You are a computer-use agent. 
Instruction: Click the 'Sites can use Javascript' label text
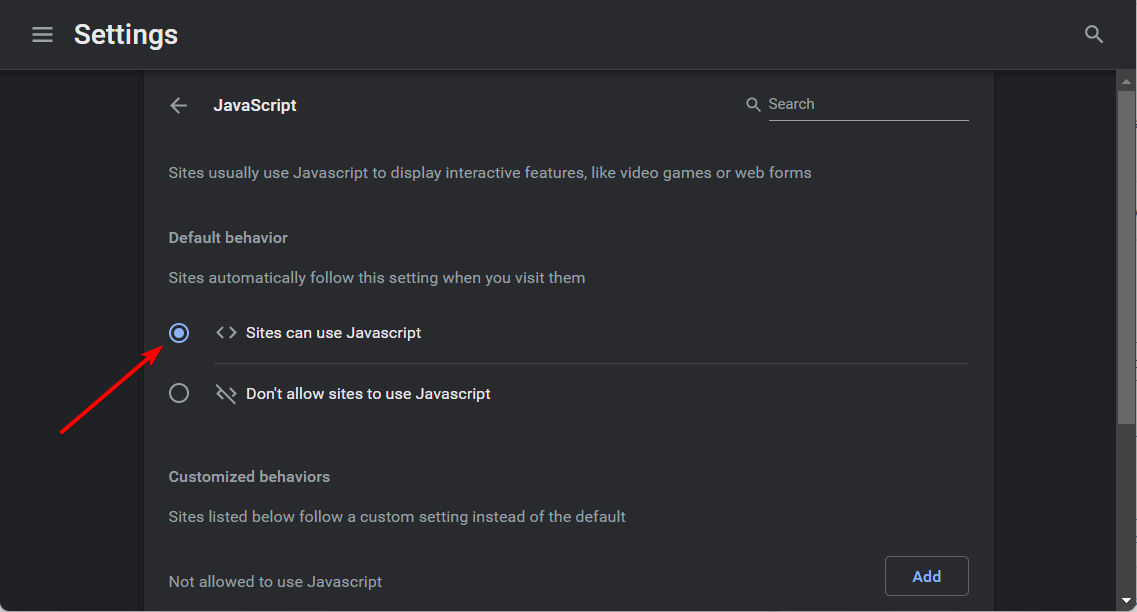[333, 333]
